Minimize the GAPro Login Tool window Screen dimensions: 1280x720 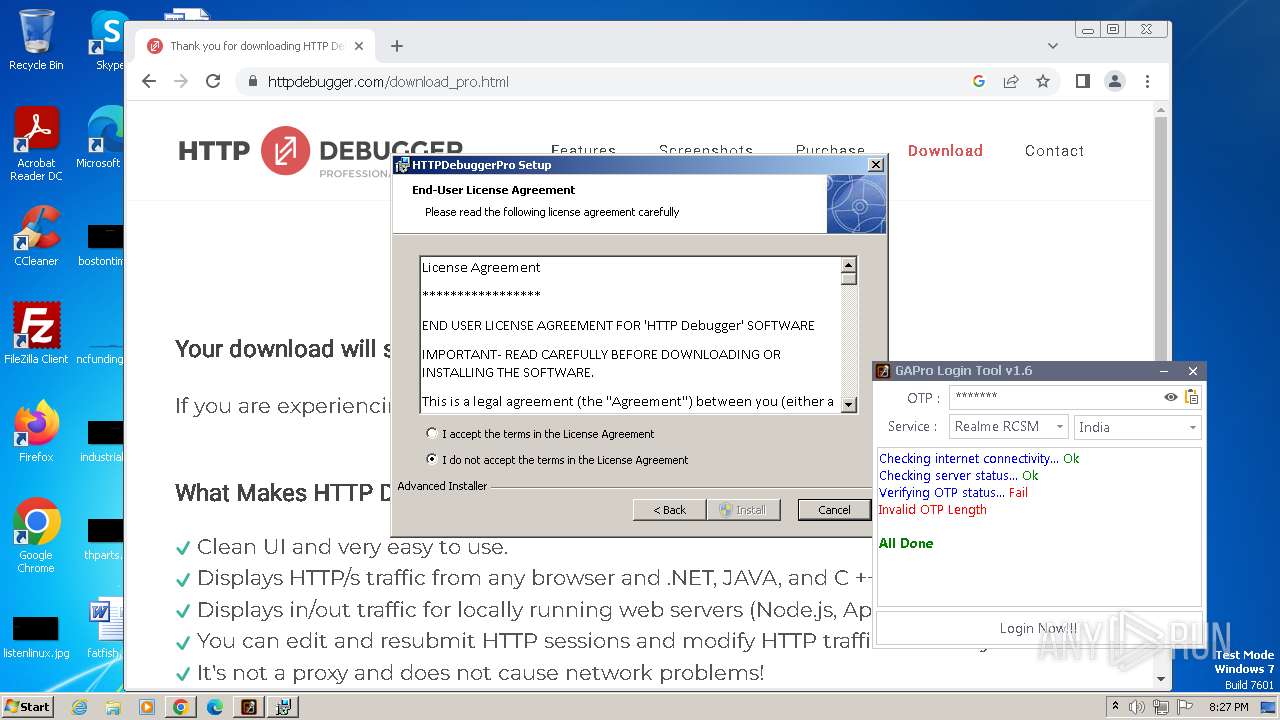(x=1165, y=371)
